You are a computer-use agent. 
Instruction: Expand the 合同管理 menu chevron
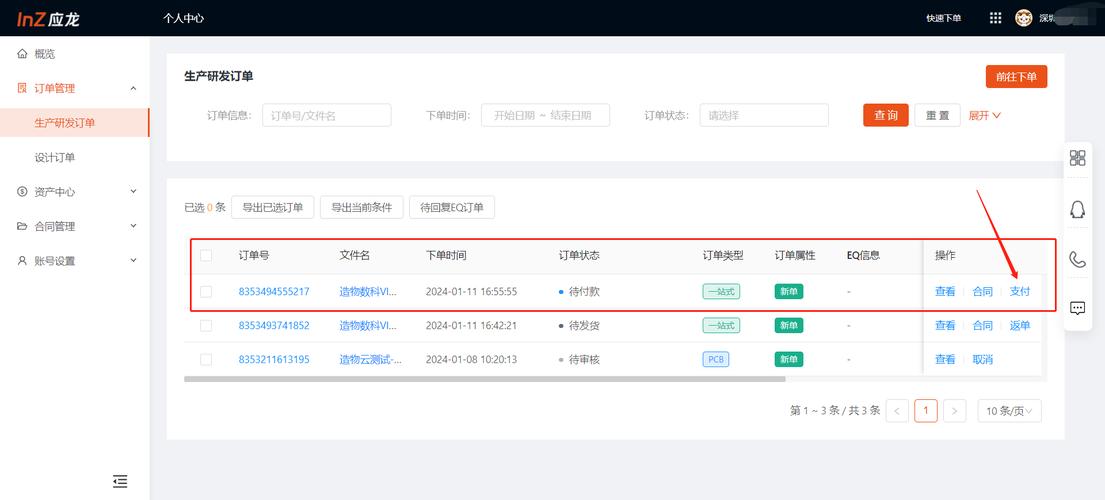133,226
